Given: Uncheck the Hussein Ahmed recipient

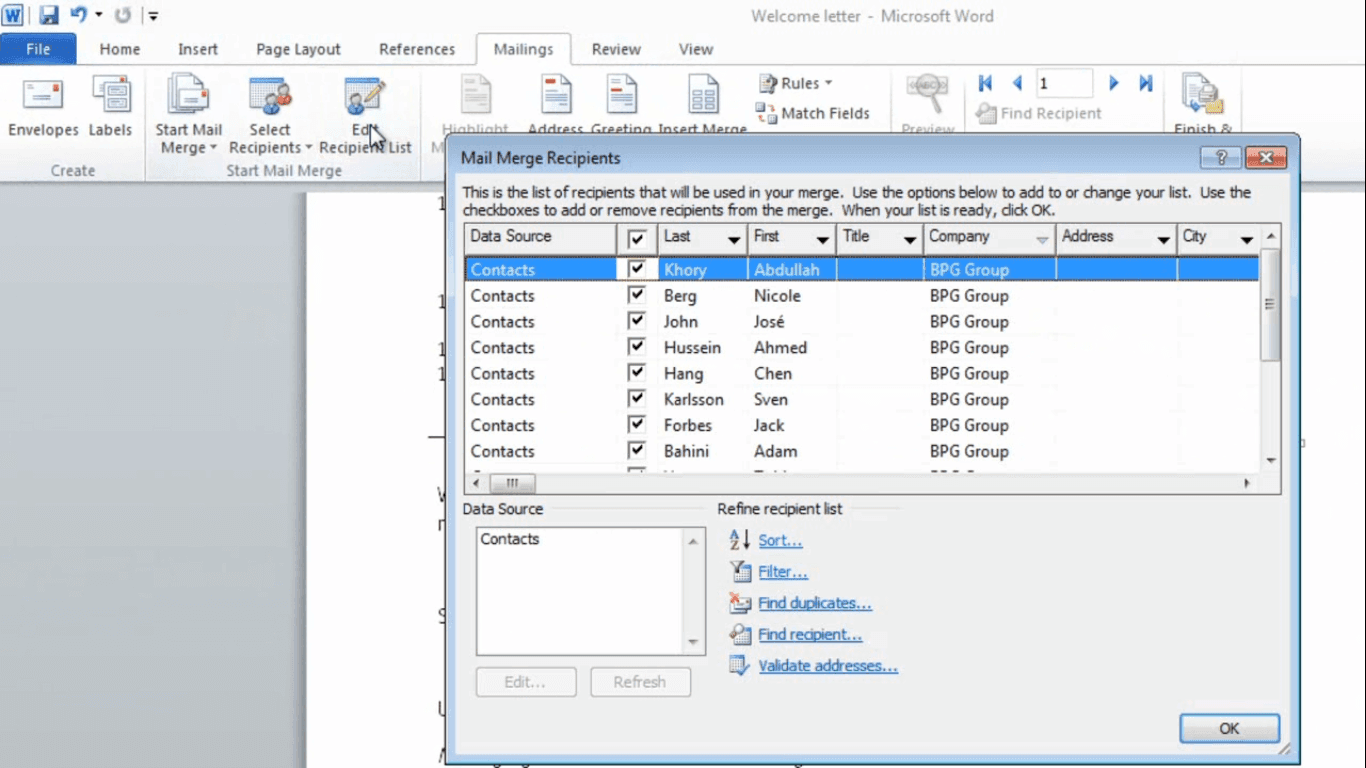Looking at the screenshot, I should (637, 347).
